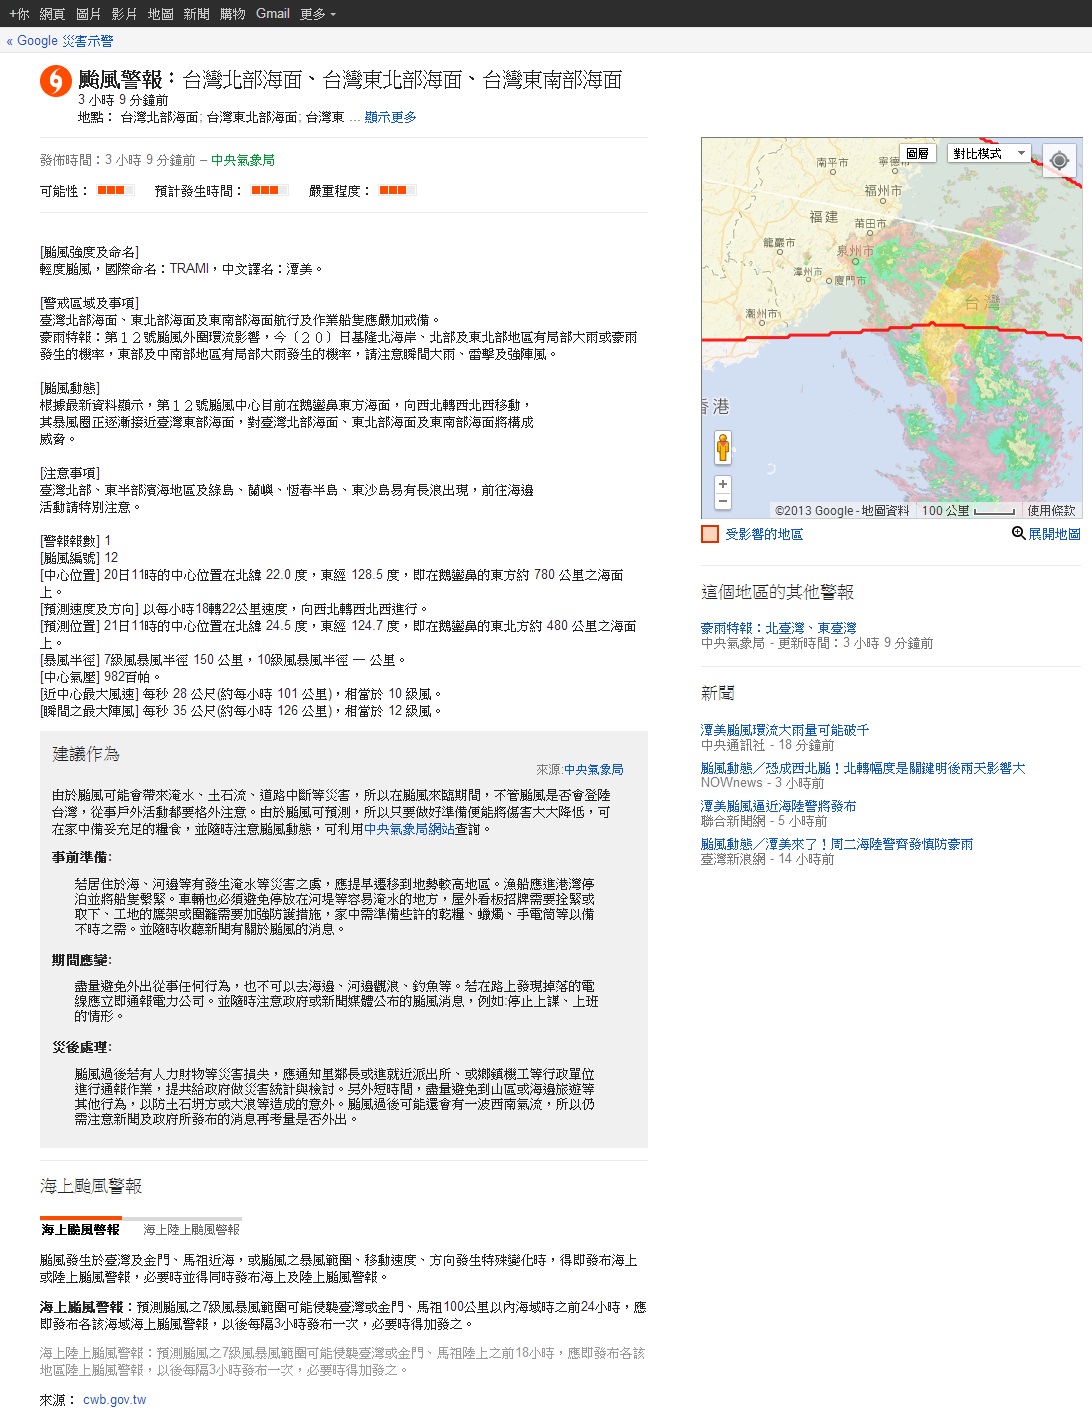Select the Street View pegman on map
The height and width of the screenshot is (1412, 1092).
[723, 447]
